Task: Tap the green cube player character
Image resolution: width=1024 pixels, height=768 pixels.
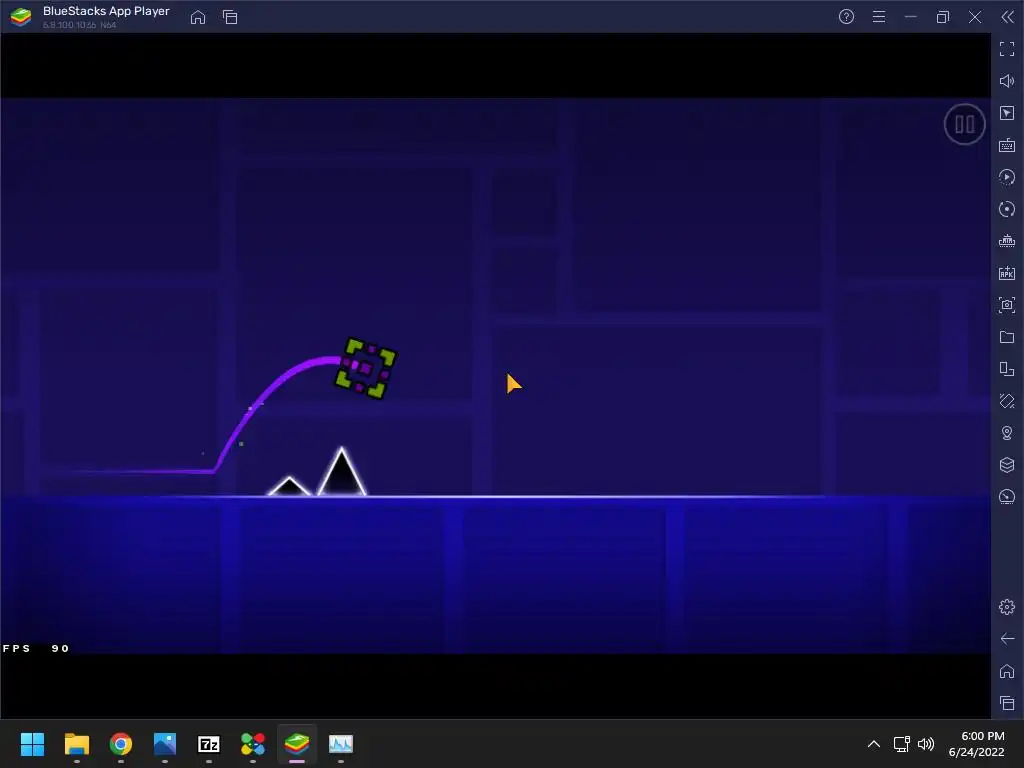Action: 365,368
